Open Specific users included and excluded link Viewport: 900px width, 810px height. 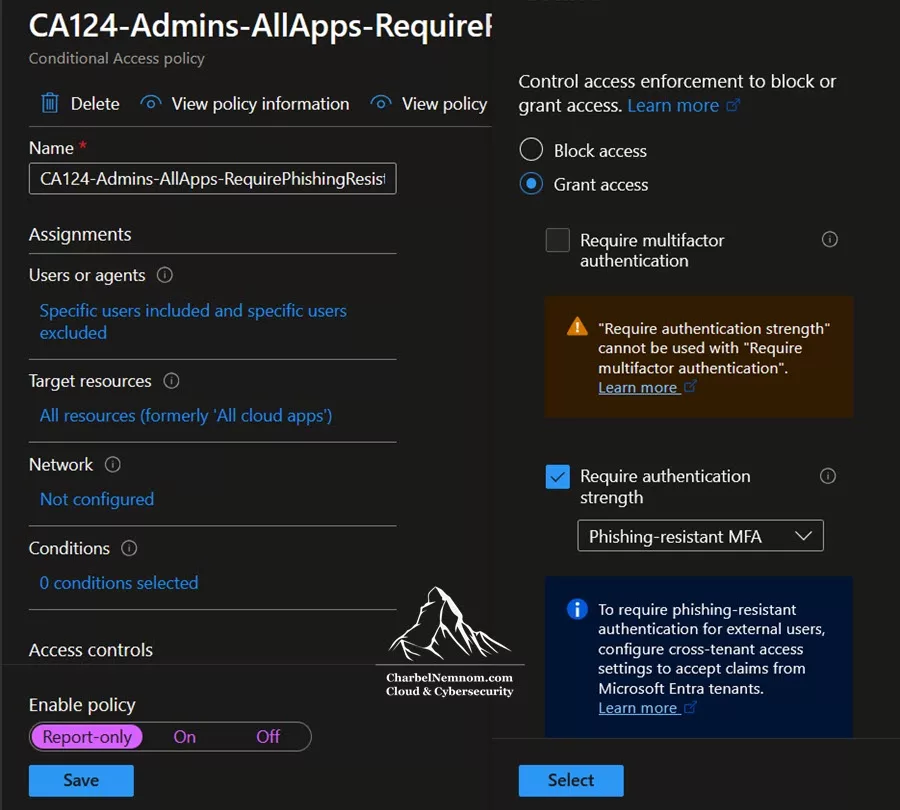tap(193, 321)
